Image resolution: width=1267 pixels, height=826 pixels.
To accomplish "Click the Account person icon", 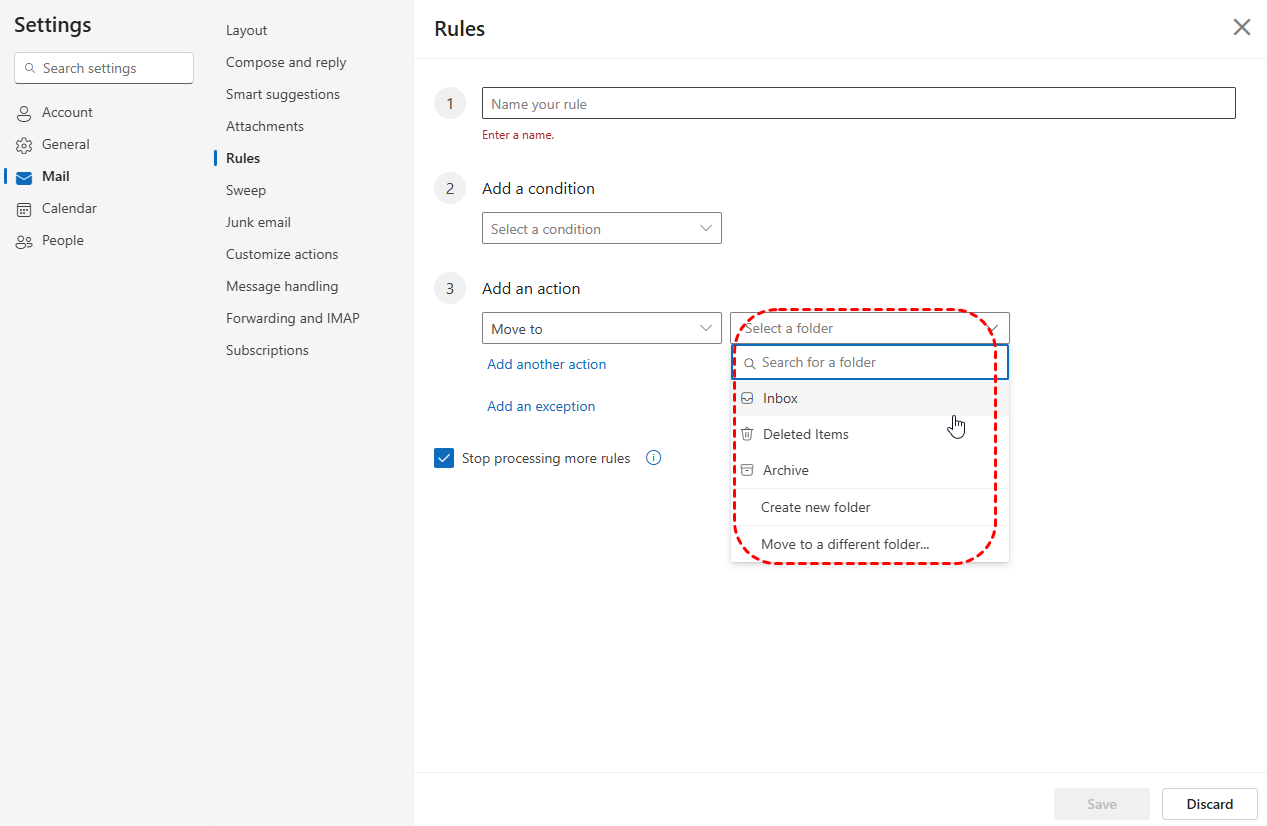I will point(24,113).
